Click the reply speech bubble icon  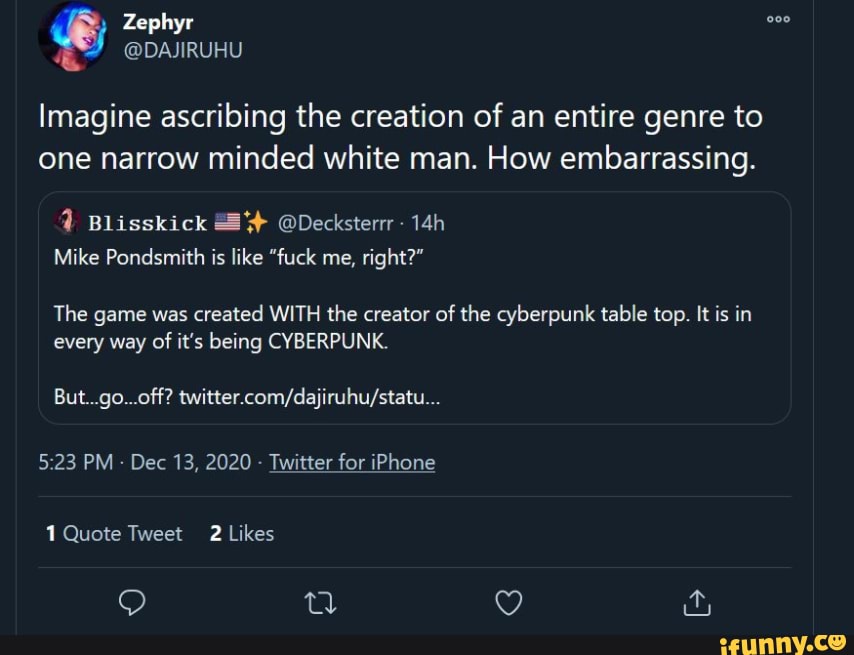(x=132, y=602)
